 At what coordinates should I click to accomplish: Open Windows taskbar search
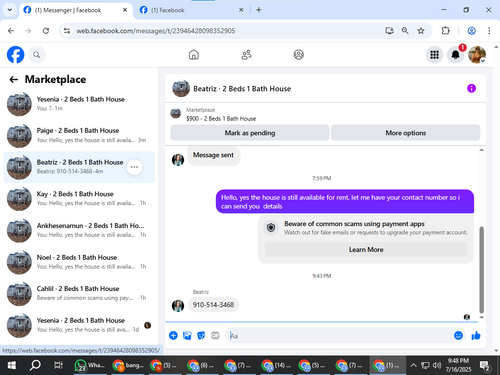tap(35, 365)
